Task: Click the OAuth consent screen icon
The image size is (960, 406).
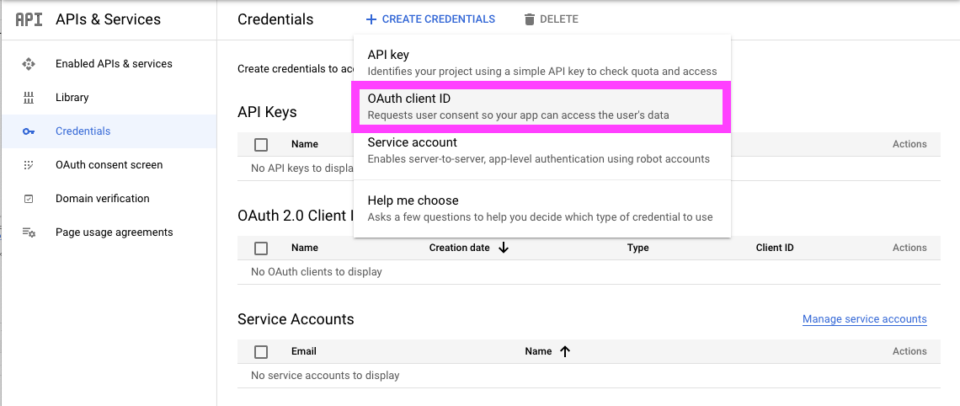Action: (x=28, y=165)
